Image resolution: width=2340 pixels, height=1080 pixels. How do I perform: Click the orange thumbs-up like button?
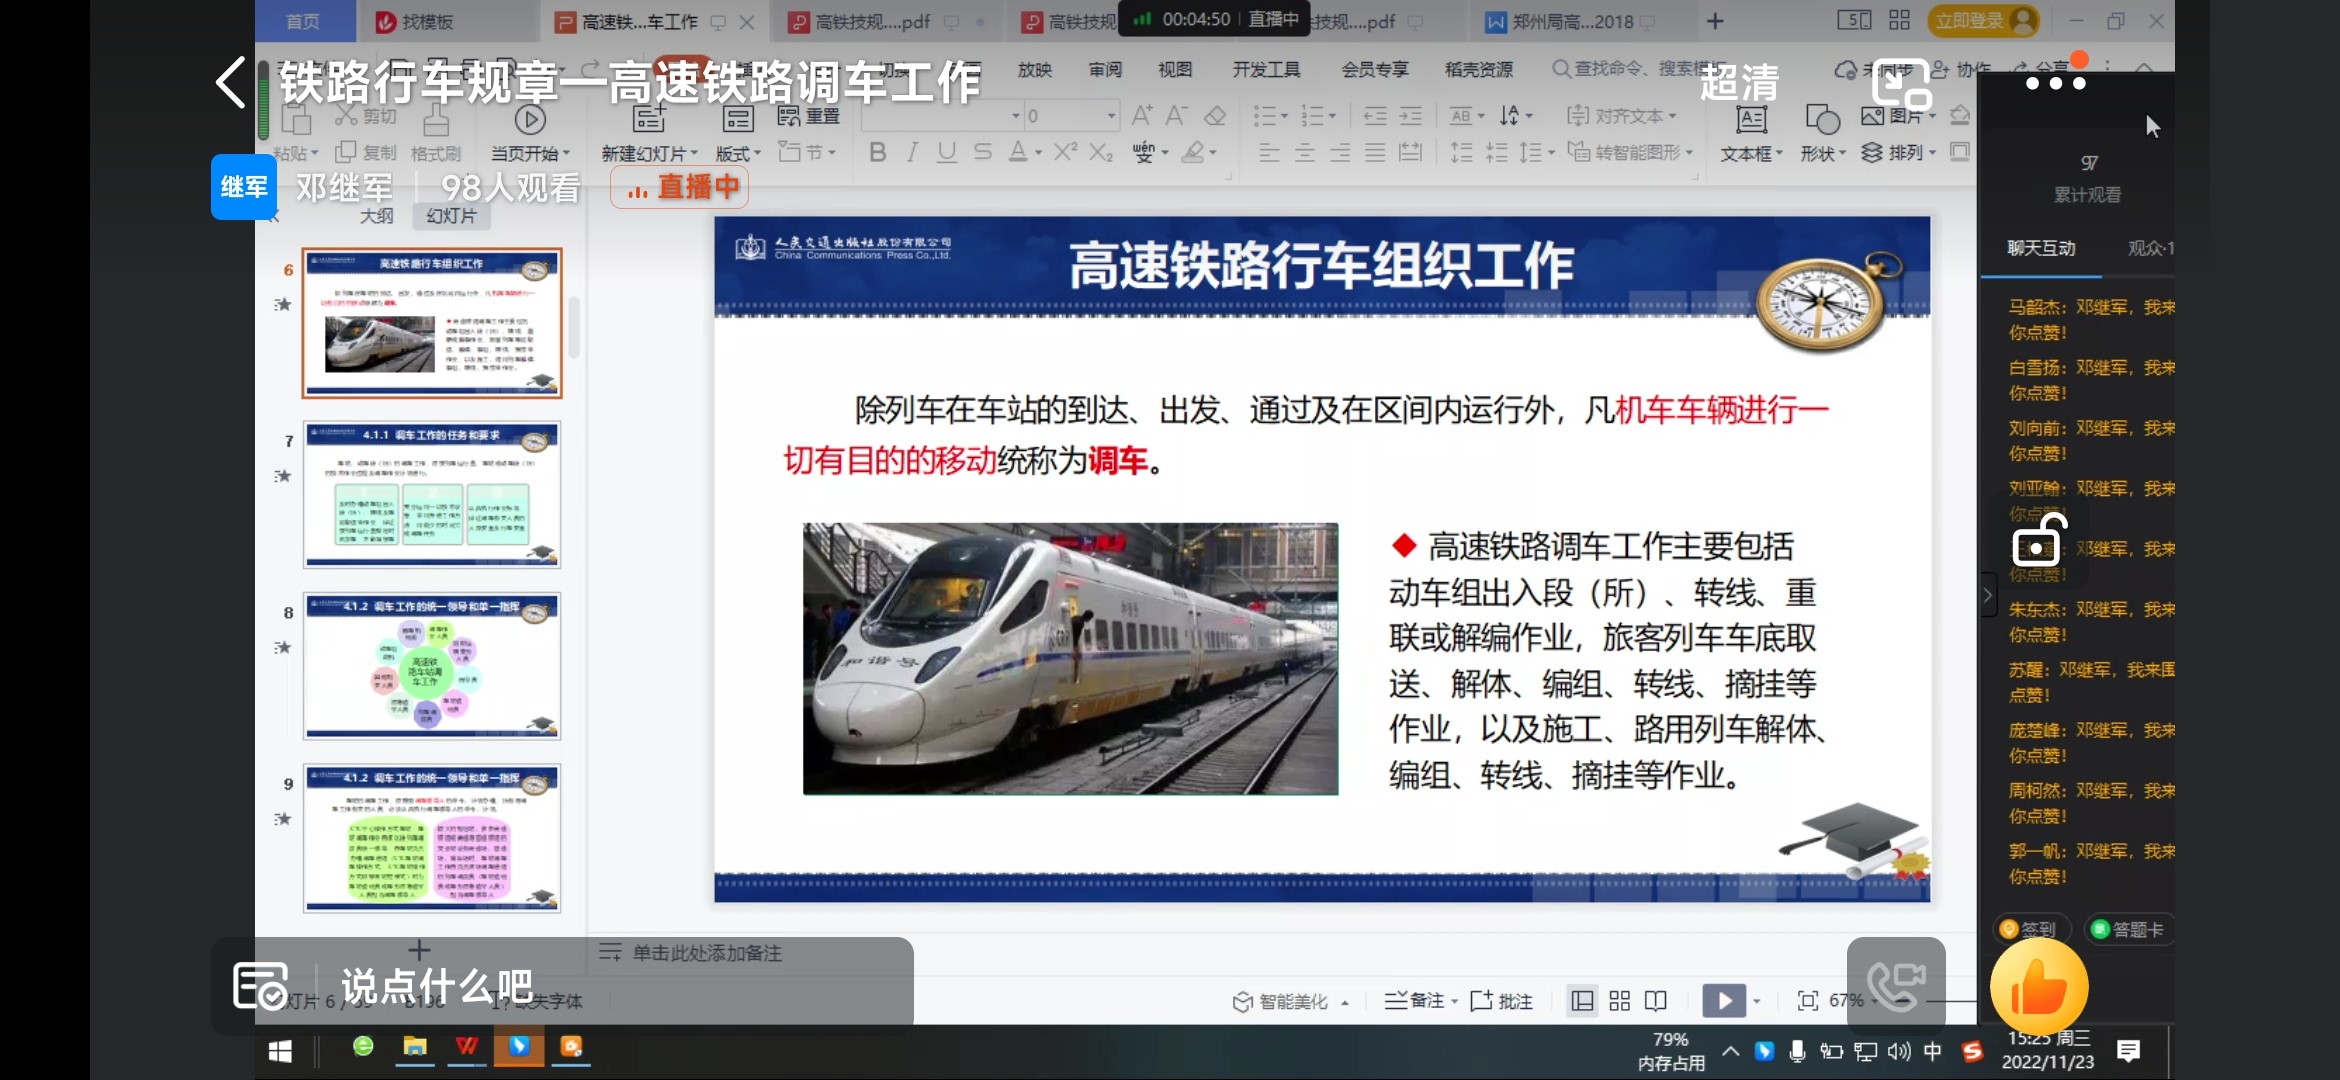[x=2038, y=987]
